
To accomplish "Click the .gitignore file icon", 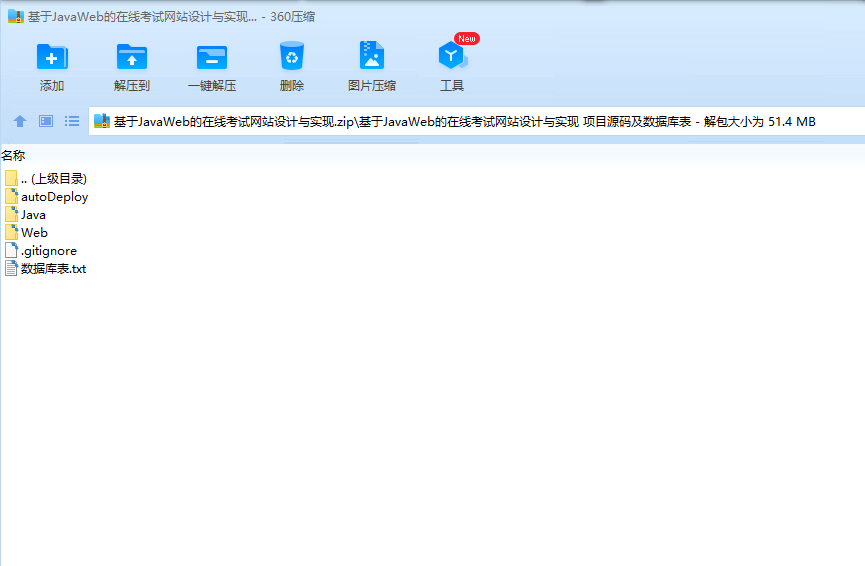I will 11,250.
